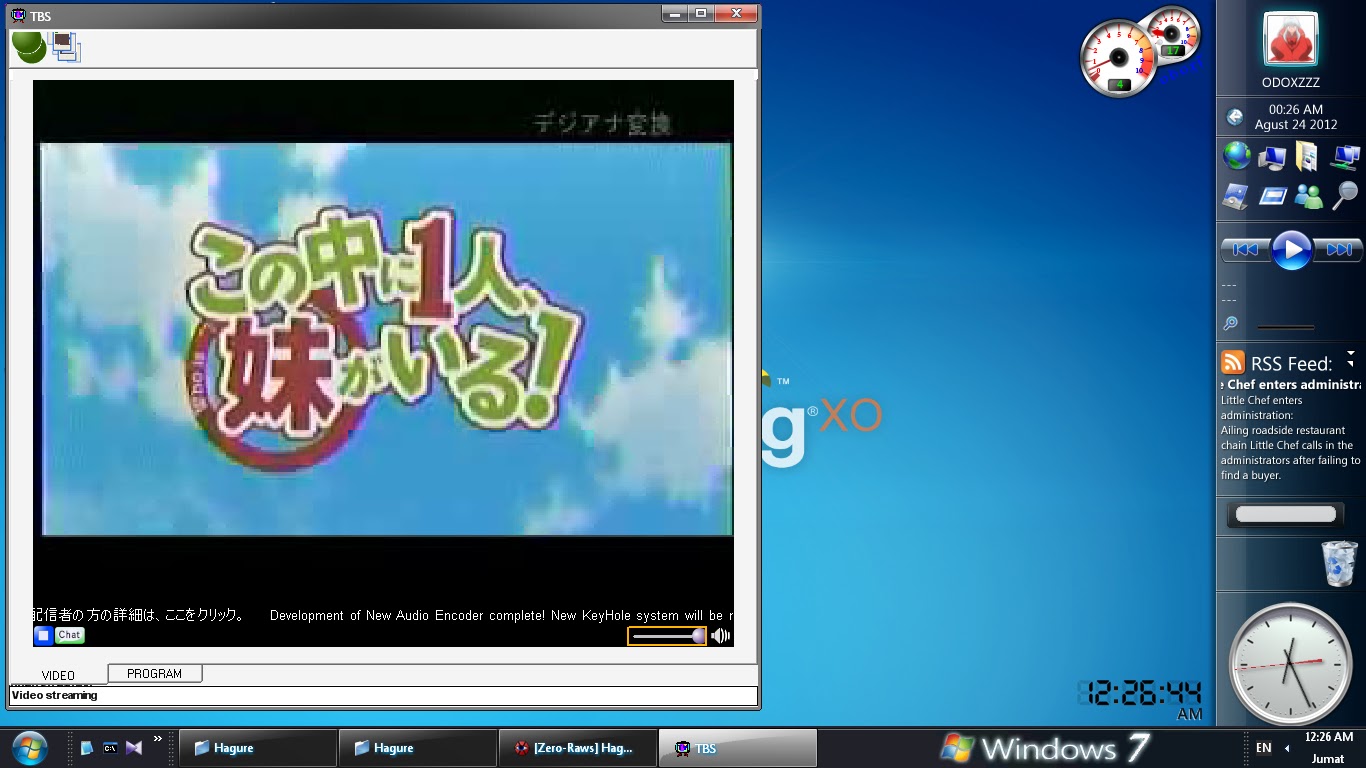Switch to the VIDEO tab
Image resolution: width=1366 pixels, height=768 pixels.
pyautogui.click(x=58, y=675)
